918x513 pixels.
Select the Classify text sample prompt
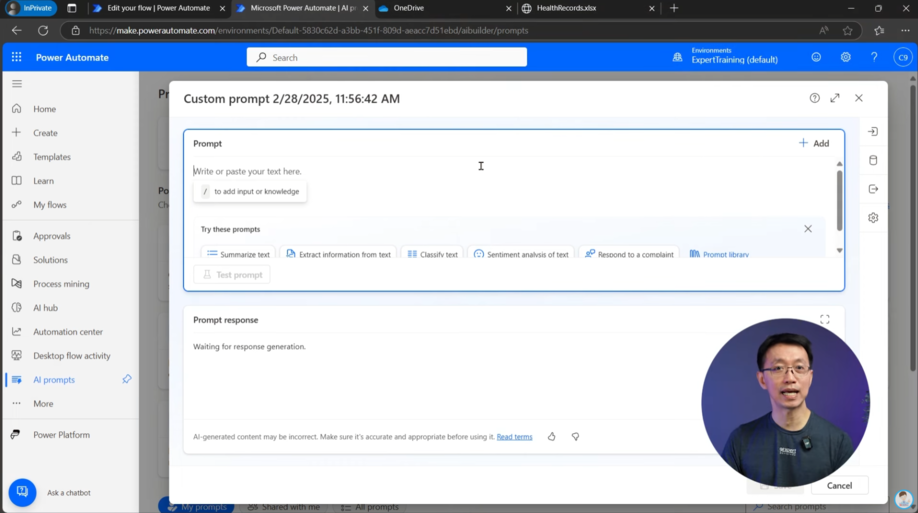pyautogui.click(x=433, y=254)
